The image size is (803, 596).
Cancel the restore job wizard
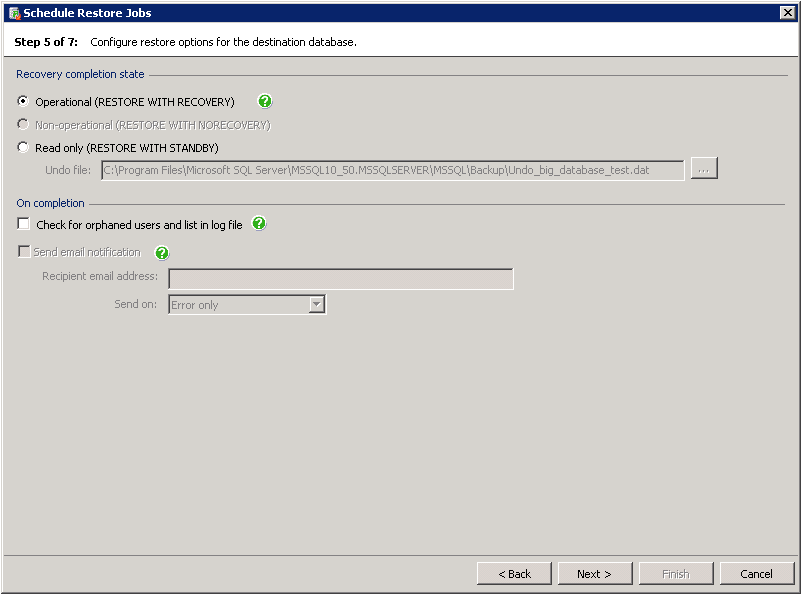click(x=757, y=573)
